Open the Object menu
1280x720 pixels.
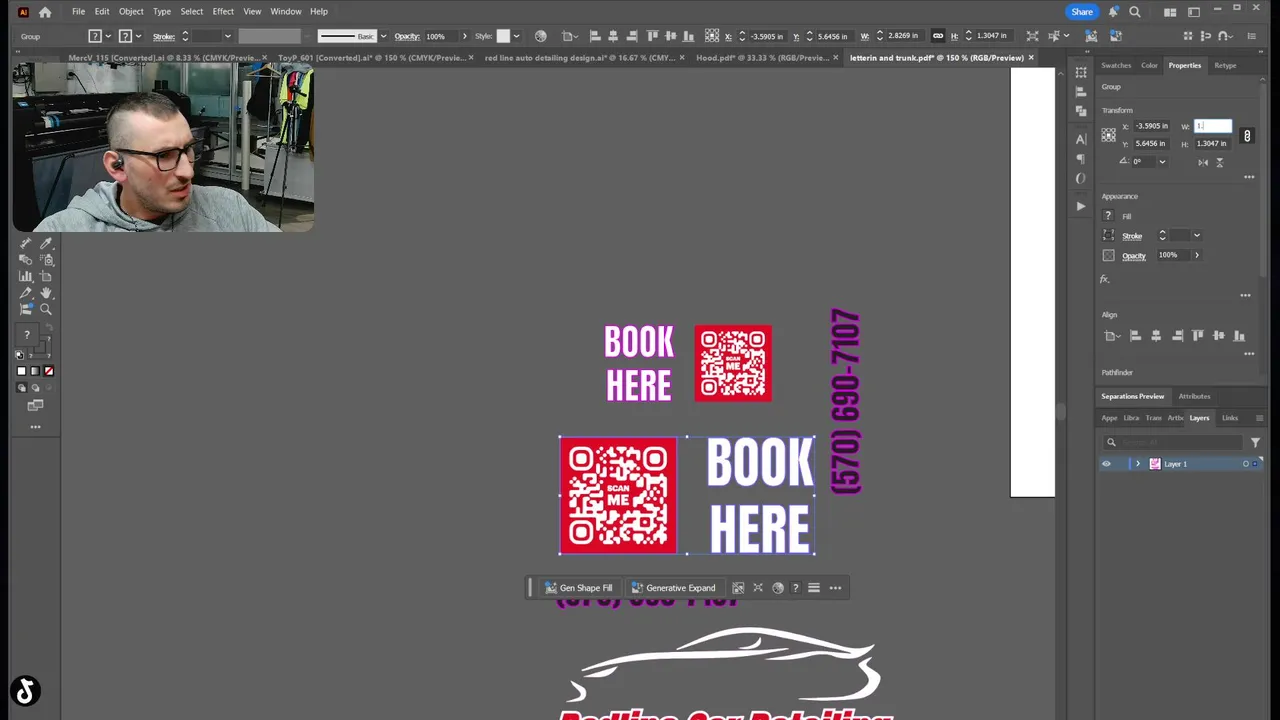(131, 12)
